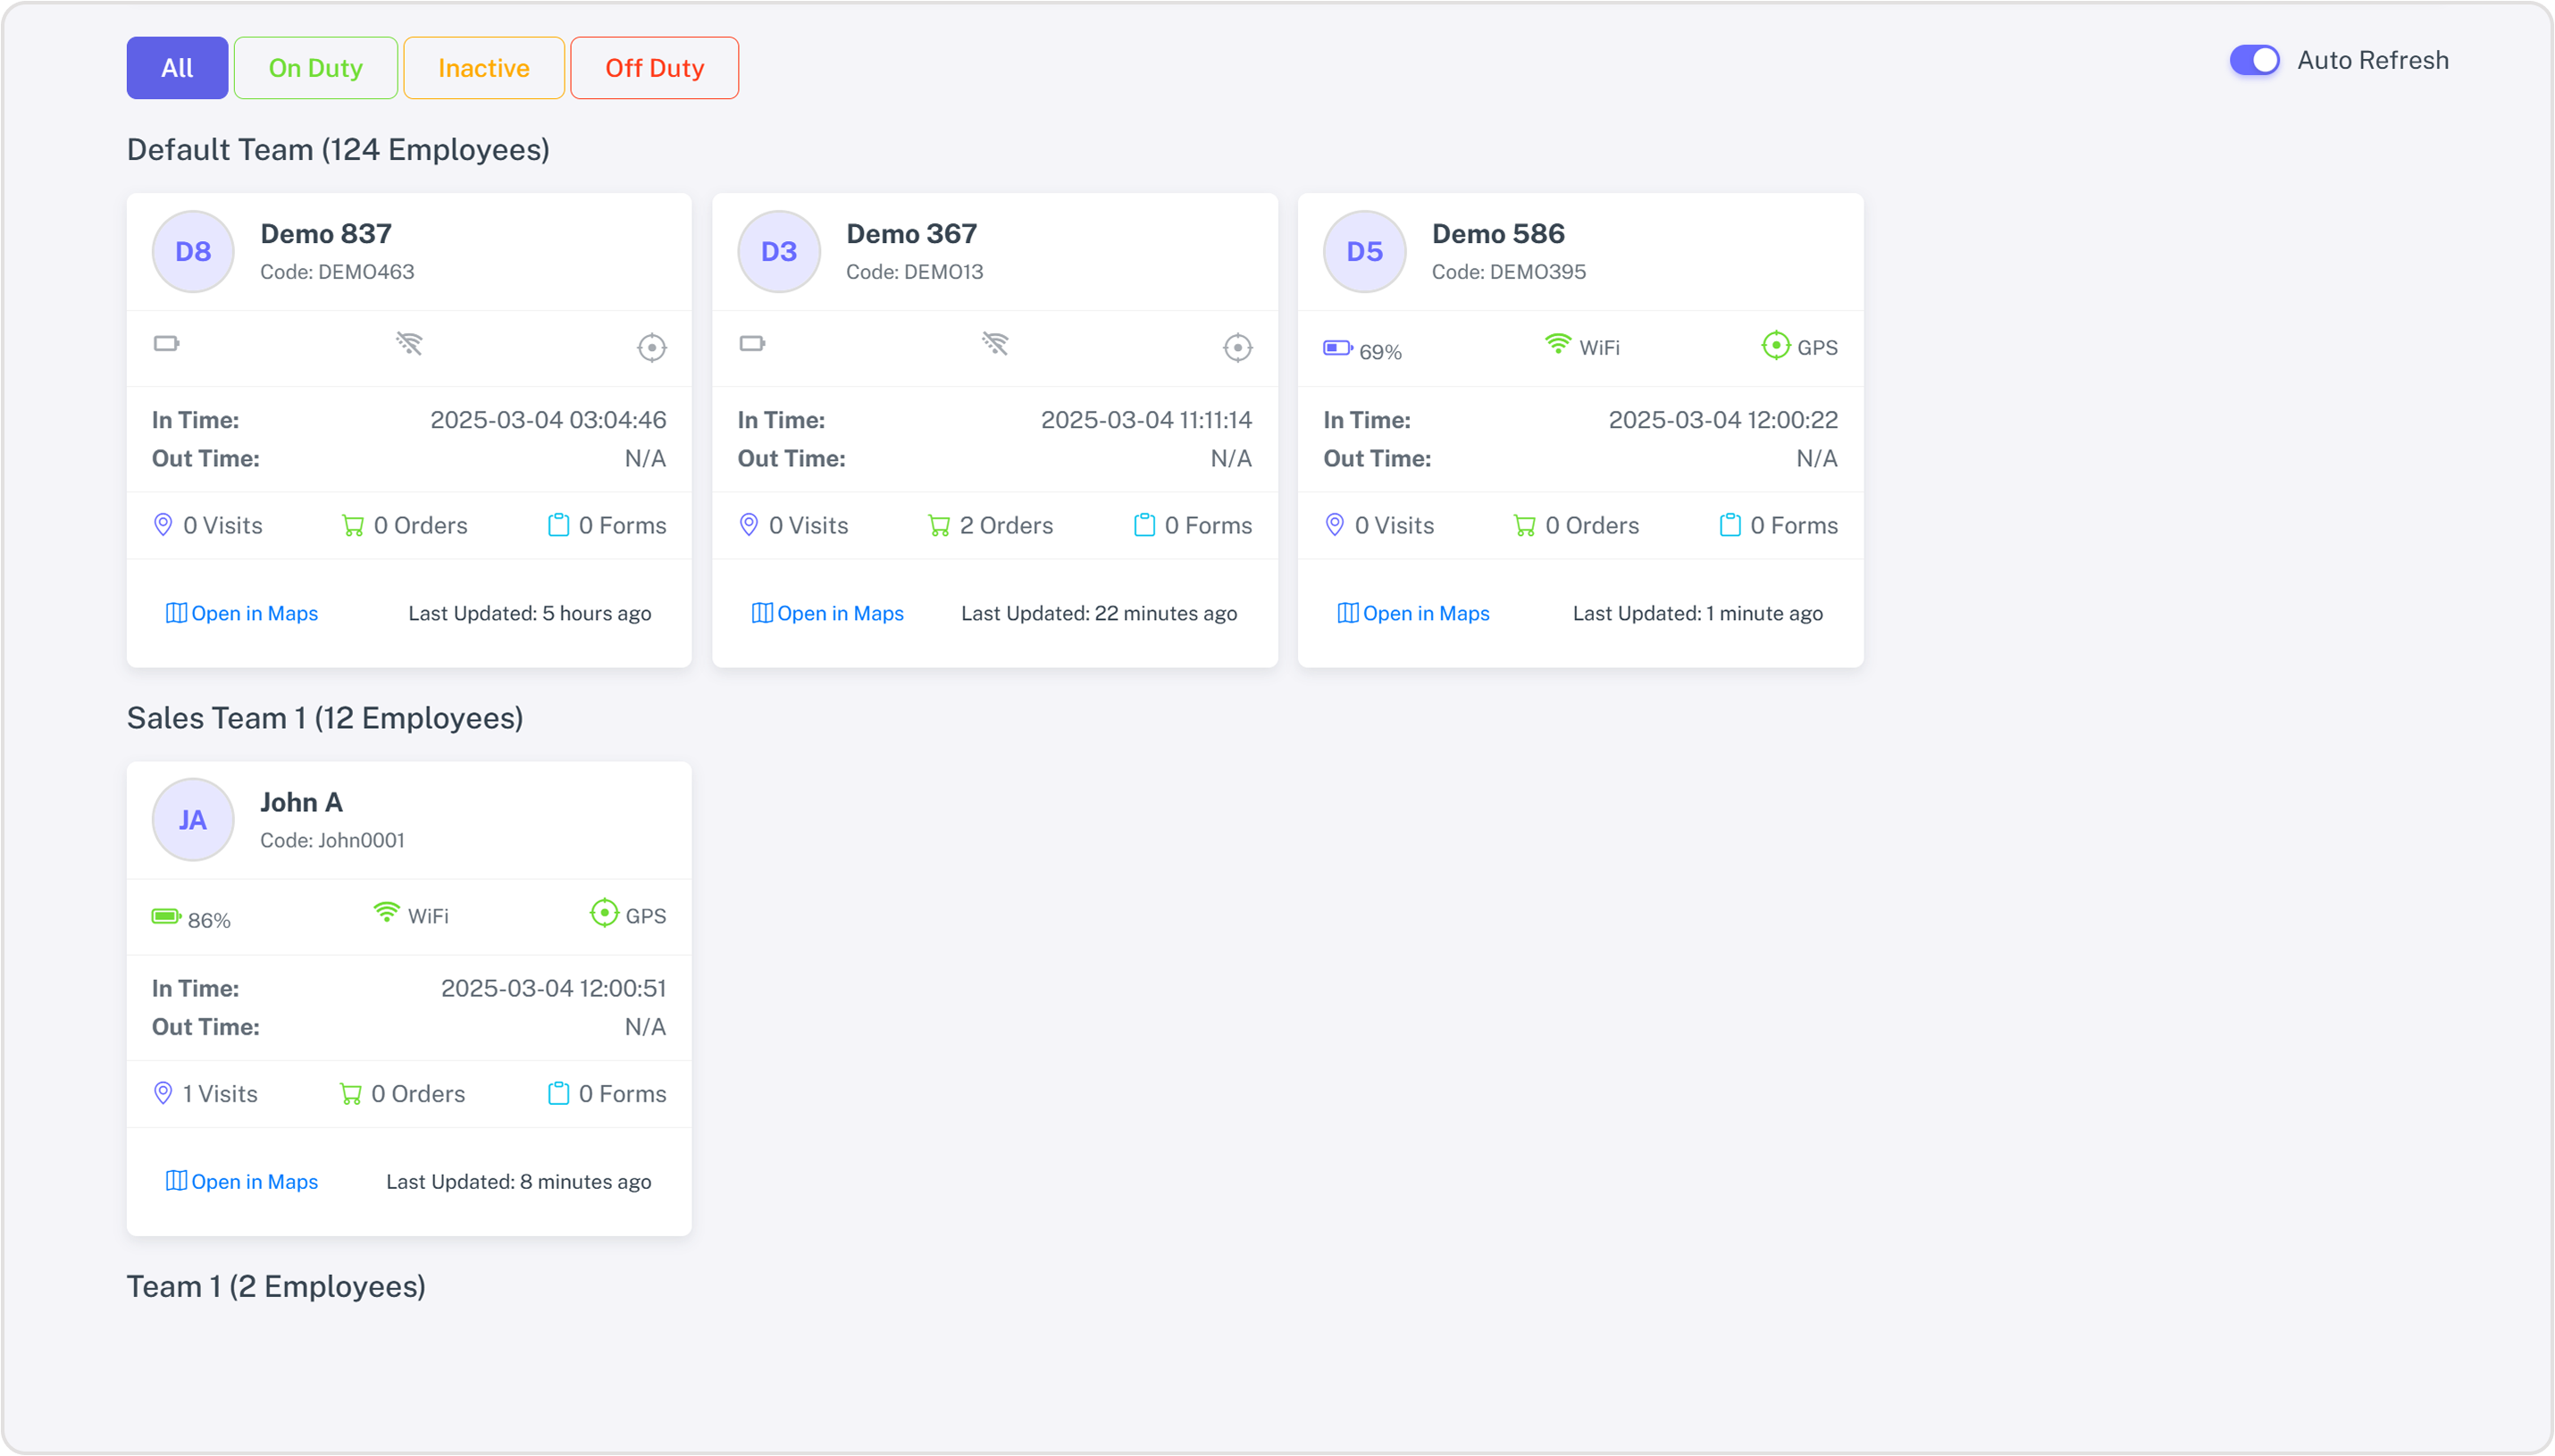The height and width of the screenshot is (1456, 2555).
Task: Click the D8 avatar for Demo 837
Action: (193, 251)
